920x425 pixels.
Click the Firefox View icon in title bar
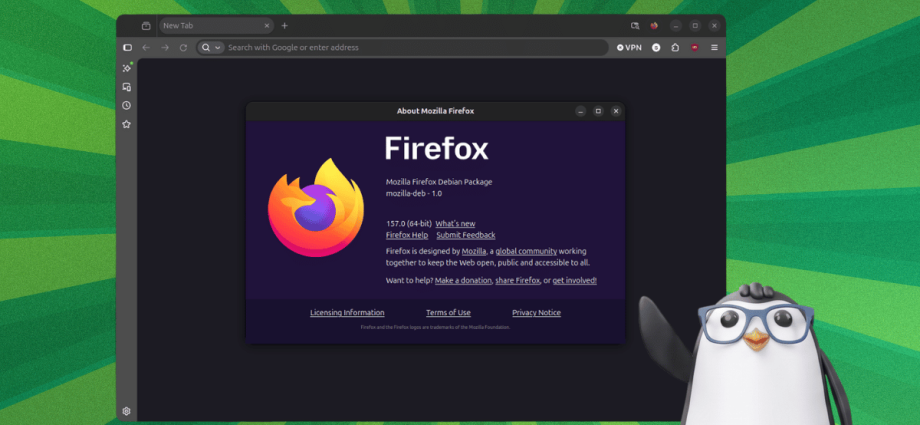pyautogui.click(x=654, y=26)
